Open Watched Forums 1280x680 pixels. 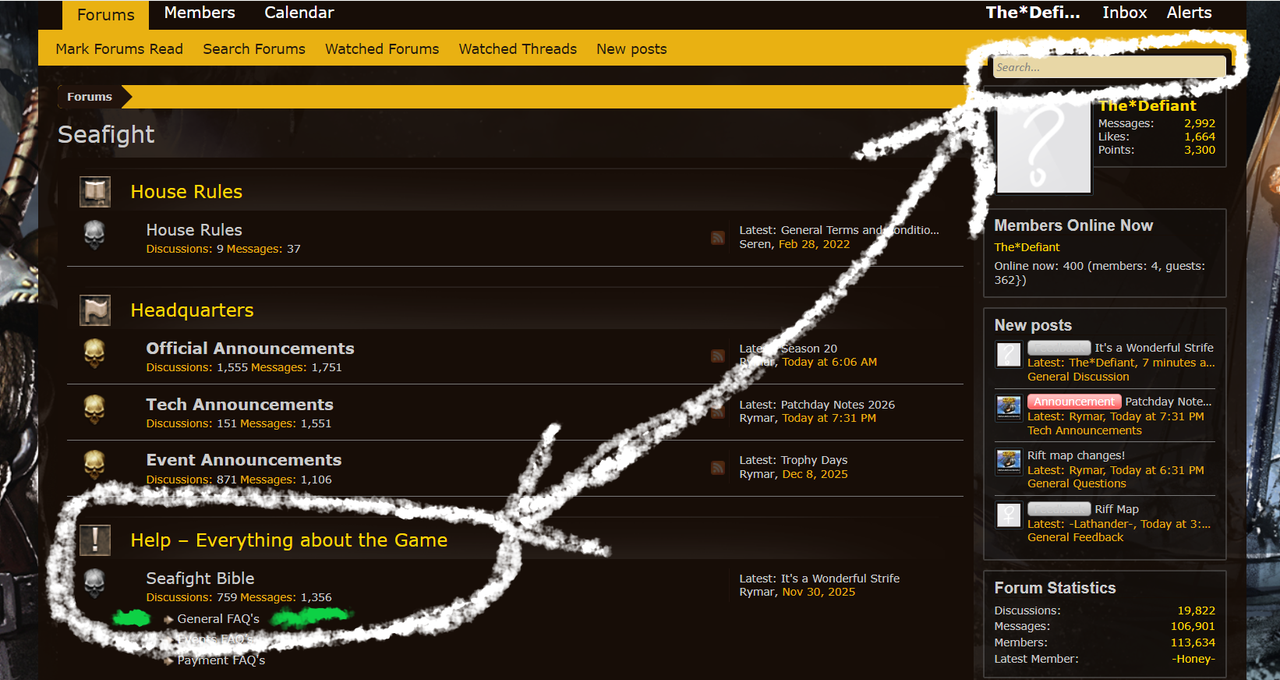point(382,49)
